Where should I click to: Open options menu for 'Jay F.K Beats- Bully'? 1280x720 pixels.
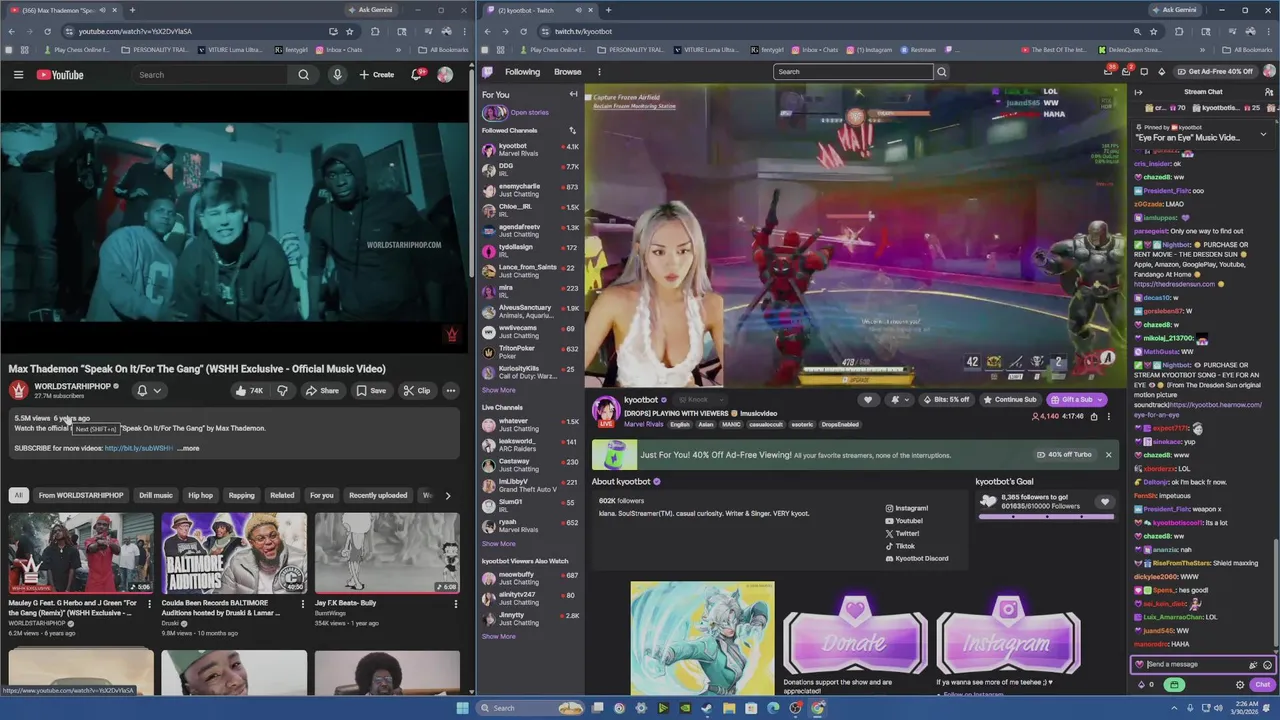(x=456, y=603)
